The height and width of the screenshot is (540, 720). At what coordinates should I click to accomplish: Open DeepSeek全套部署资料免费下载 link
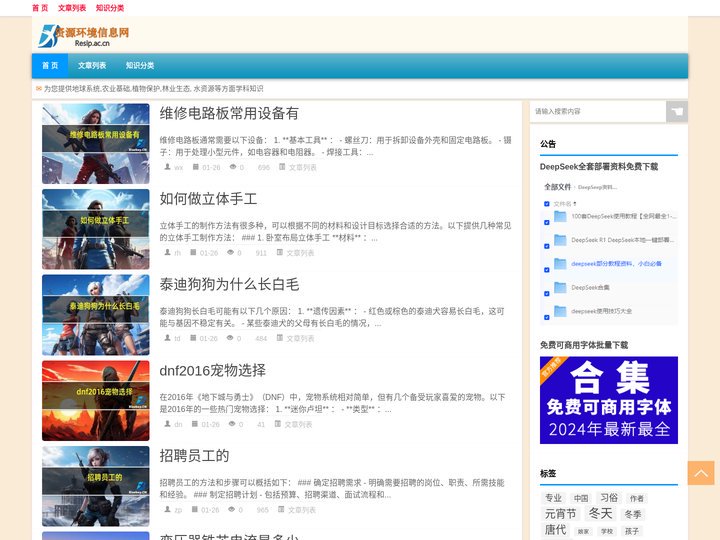(x=599, y=167)
